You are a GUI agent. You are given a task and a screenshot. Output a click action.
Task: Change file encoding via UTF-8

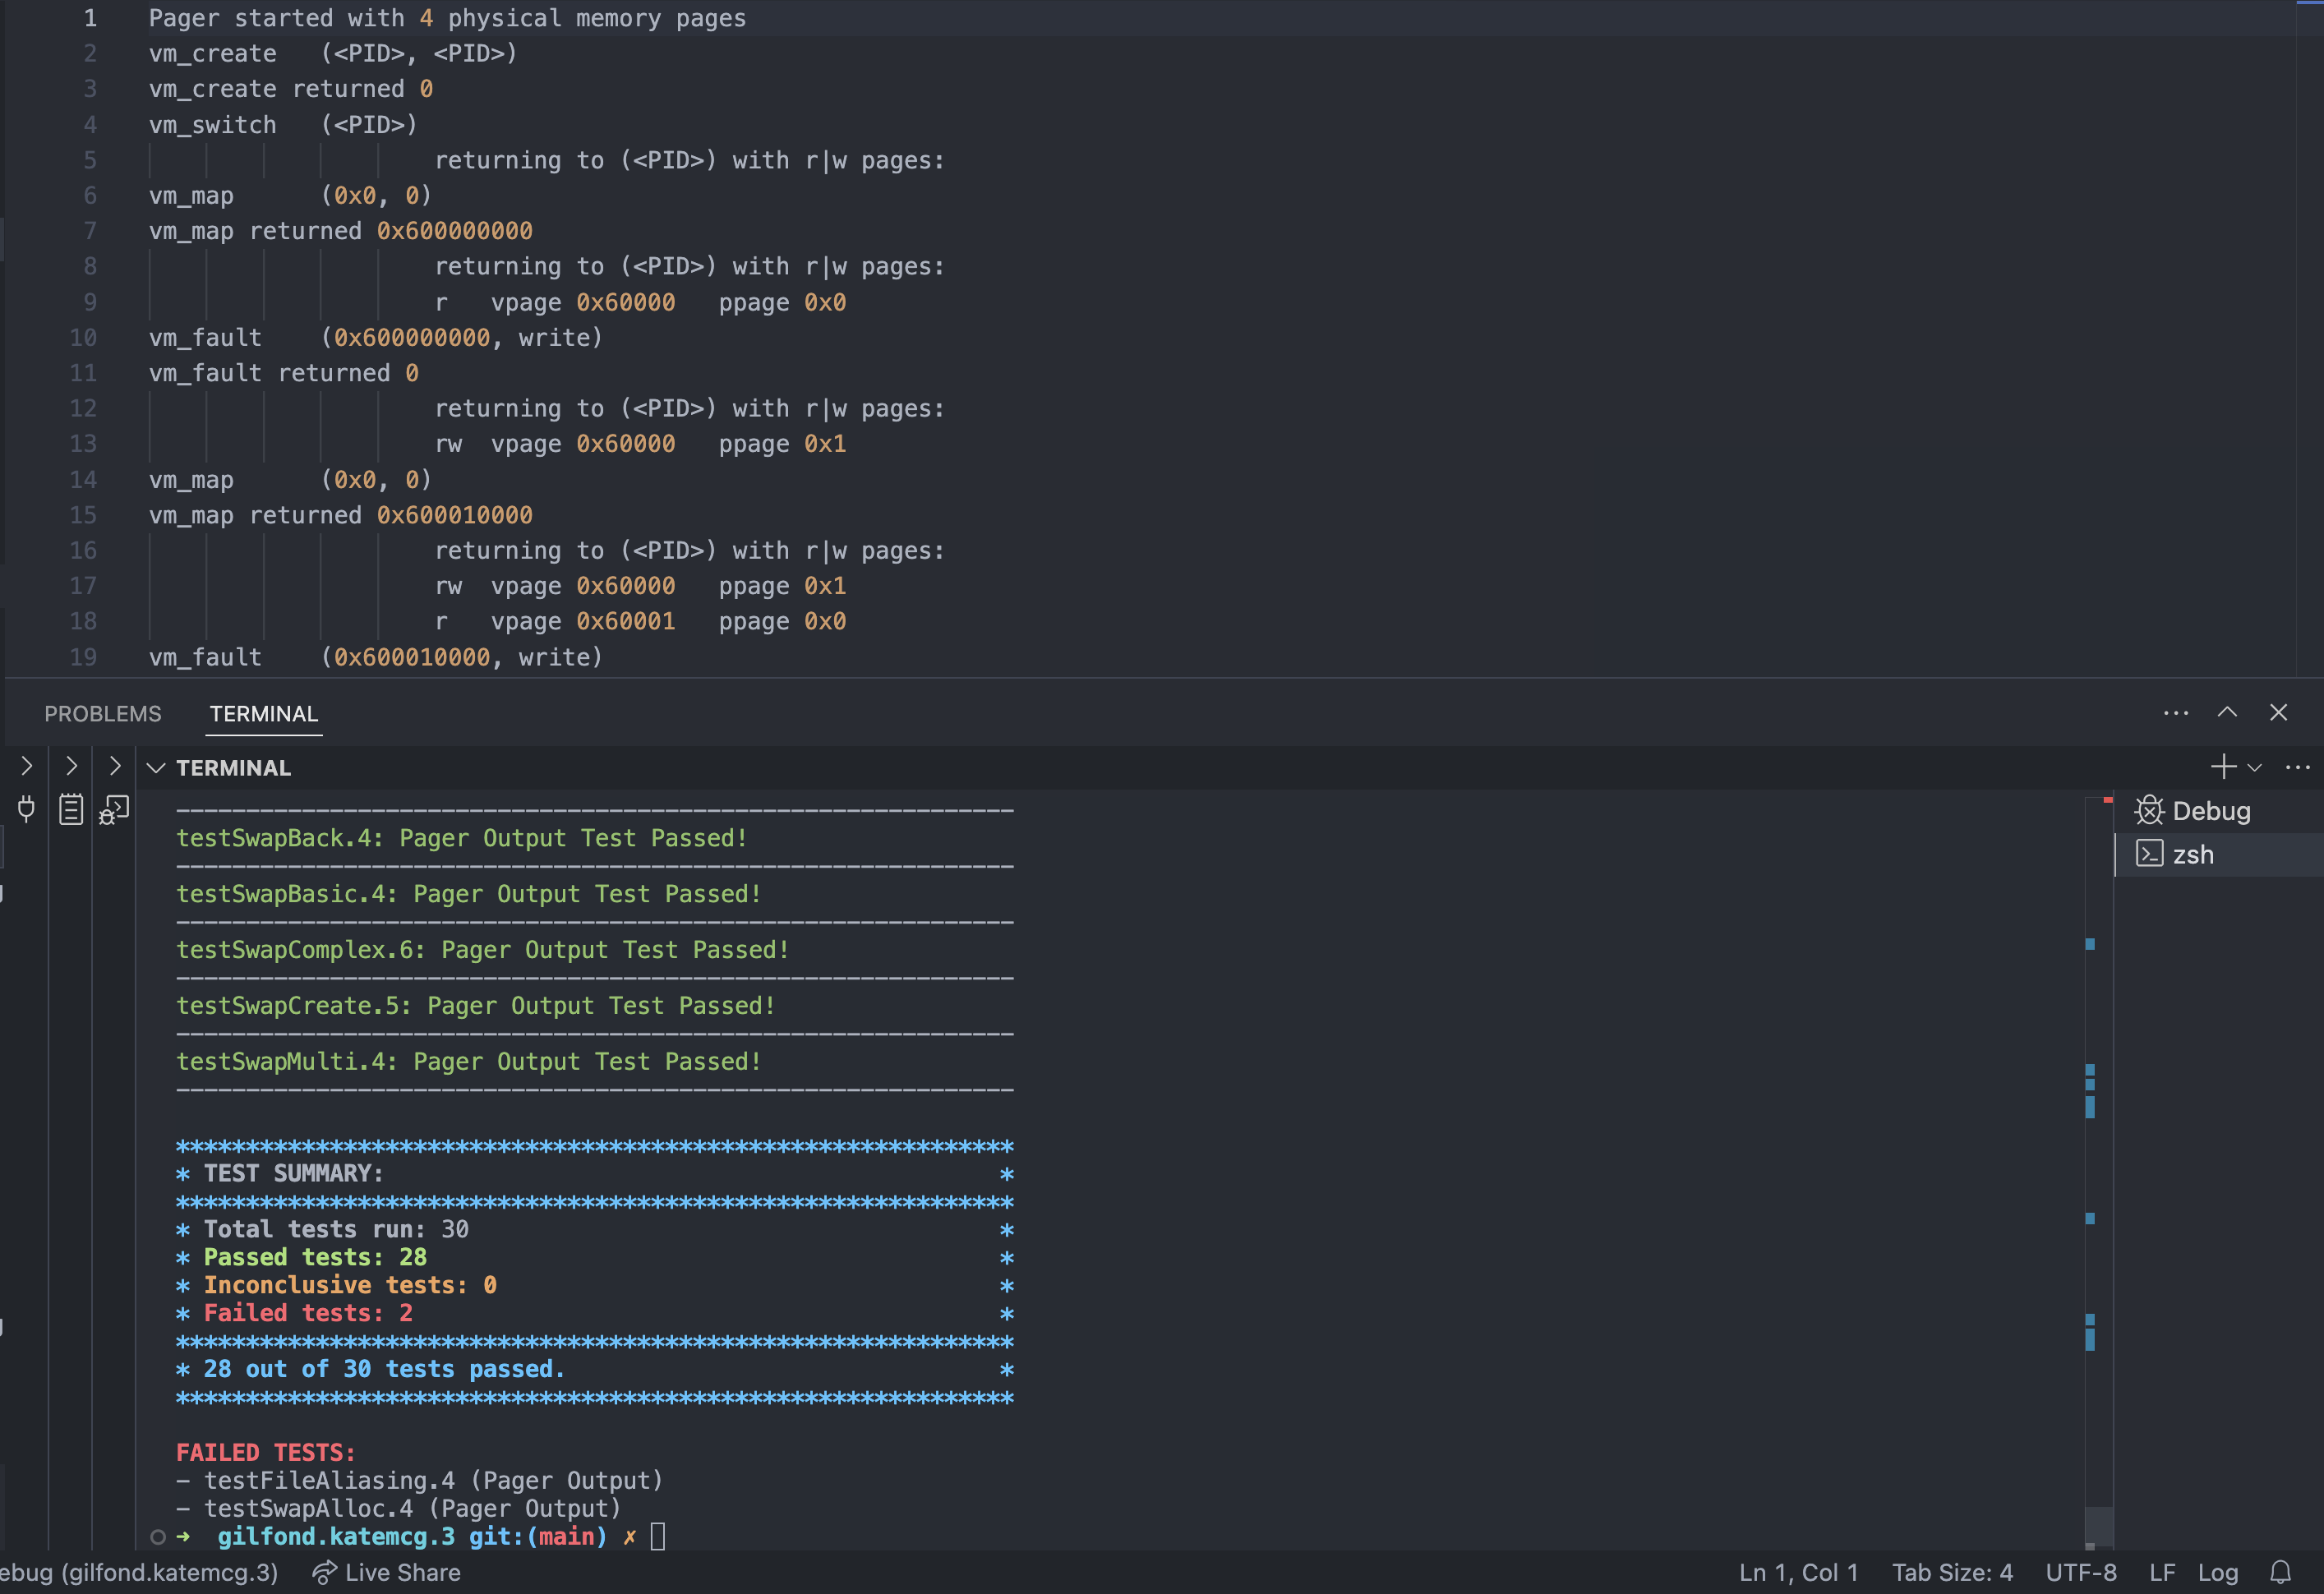(2081, 1572)
